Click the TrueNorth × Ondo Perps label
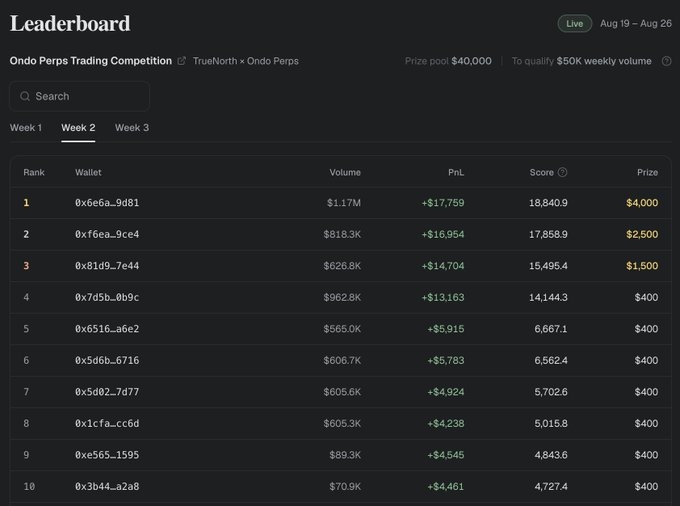 (245, 61)
